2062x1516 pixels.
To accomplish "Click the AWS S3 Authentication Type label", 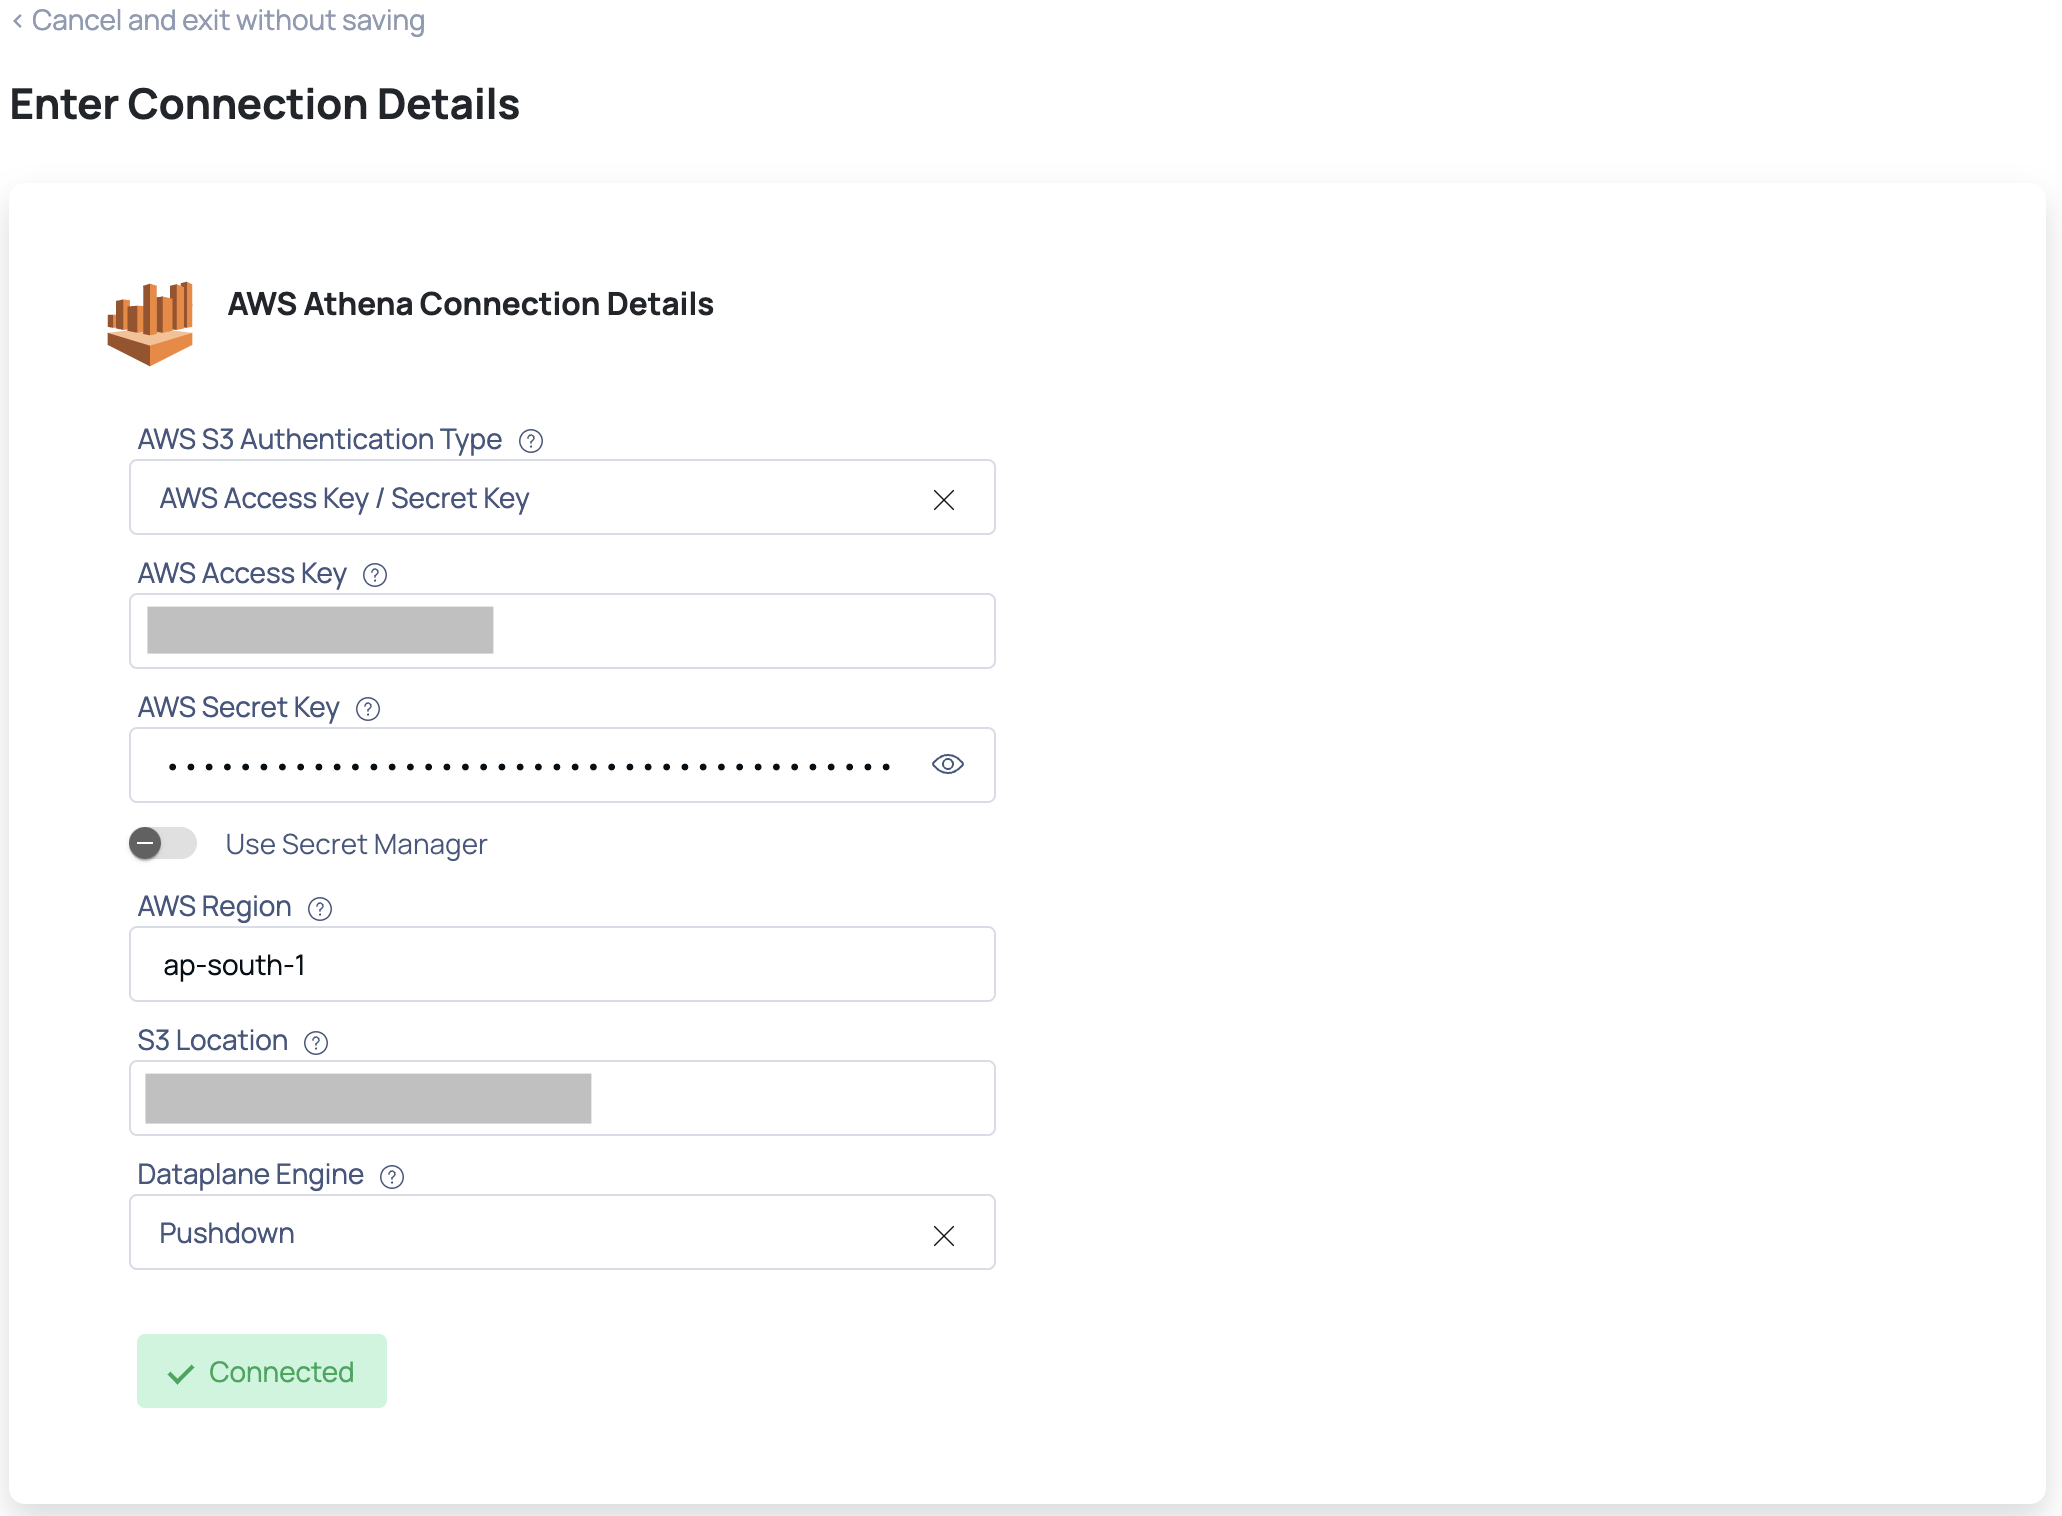I will (320, 440).
